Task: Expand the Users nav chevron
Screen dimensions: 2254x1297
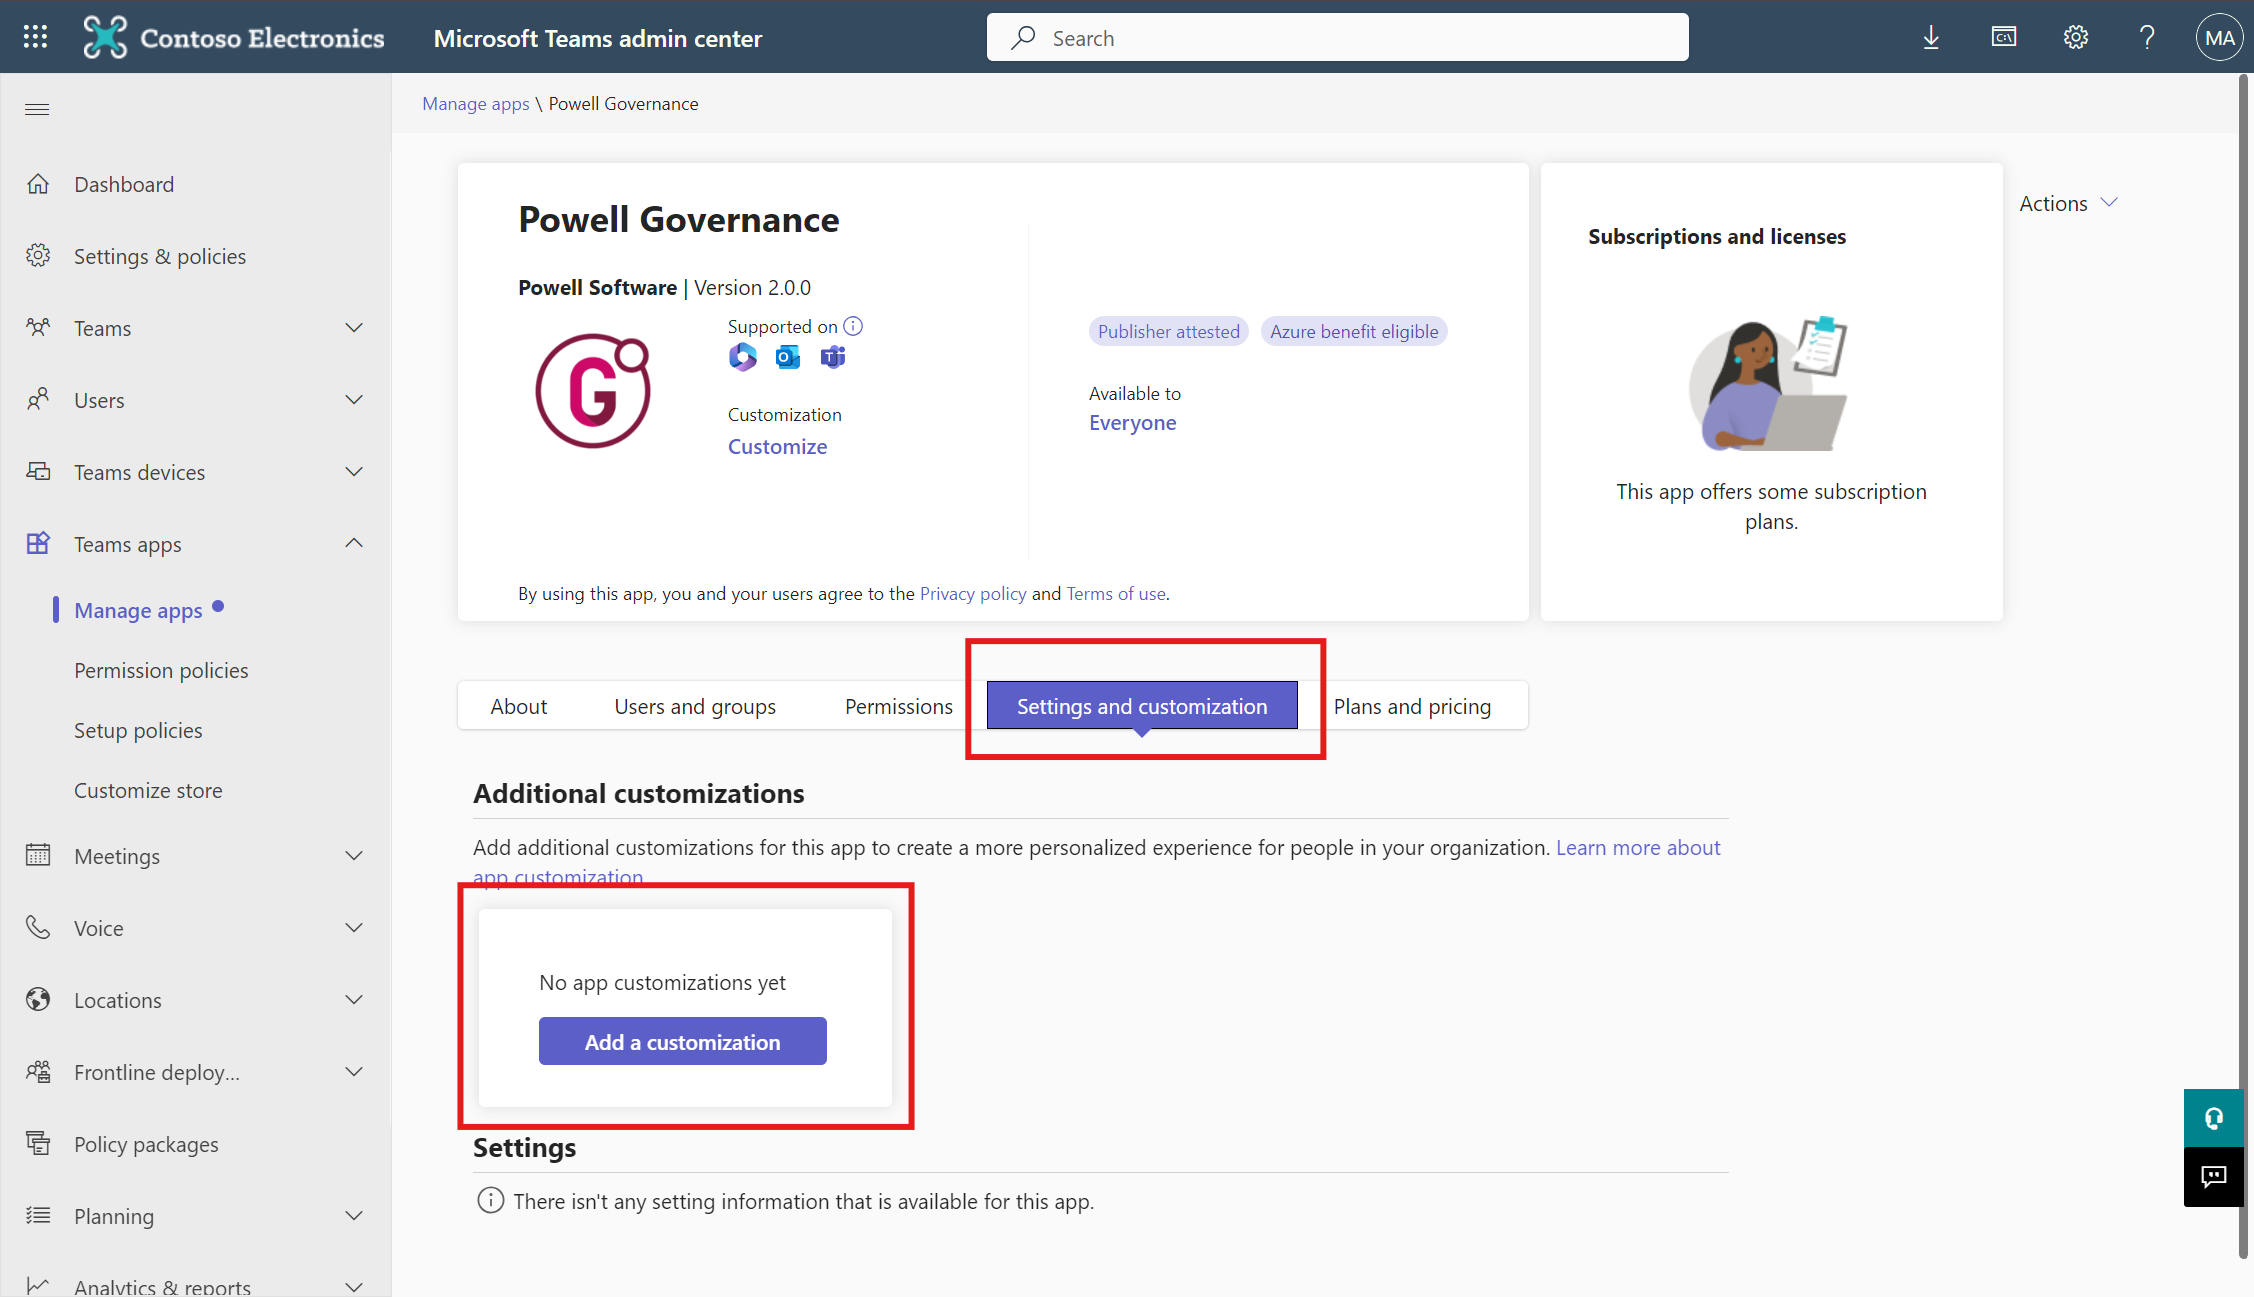Action: point(354,400)
